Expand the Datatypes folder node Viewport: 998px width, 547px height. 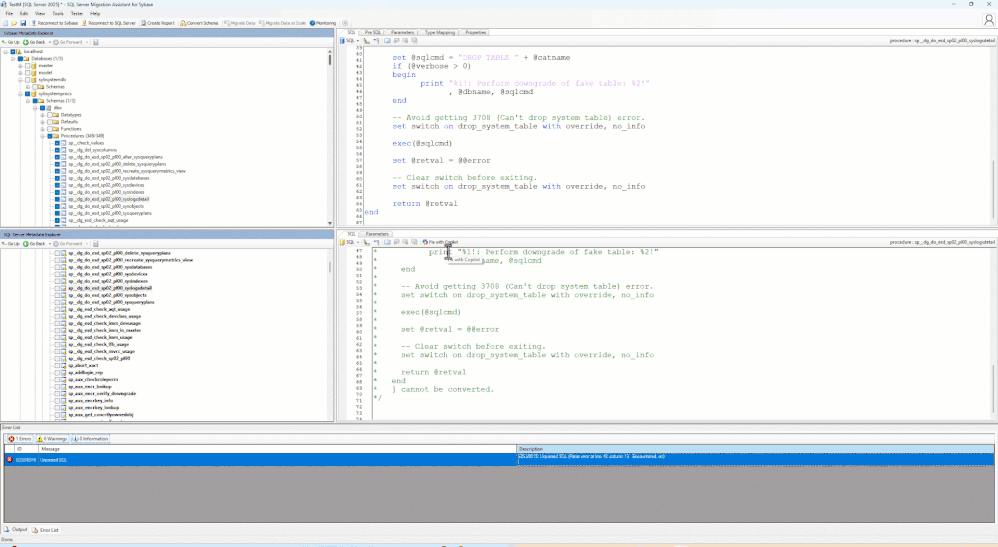[x=43, y=115]
